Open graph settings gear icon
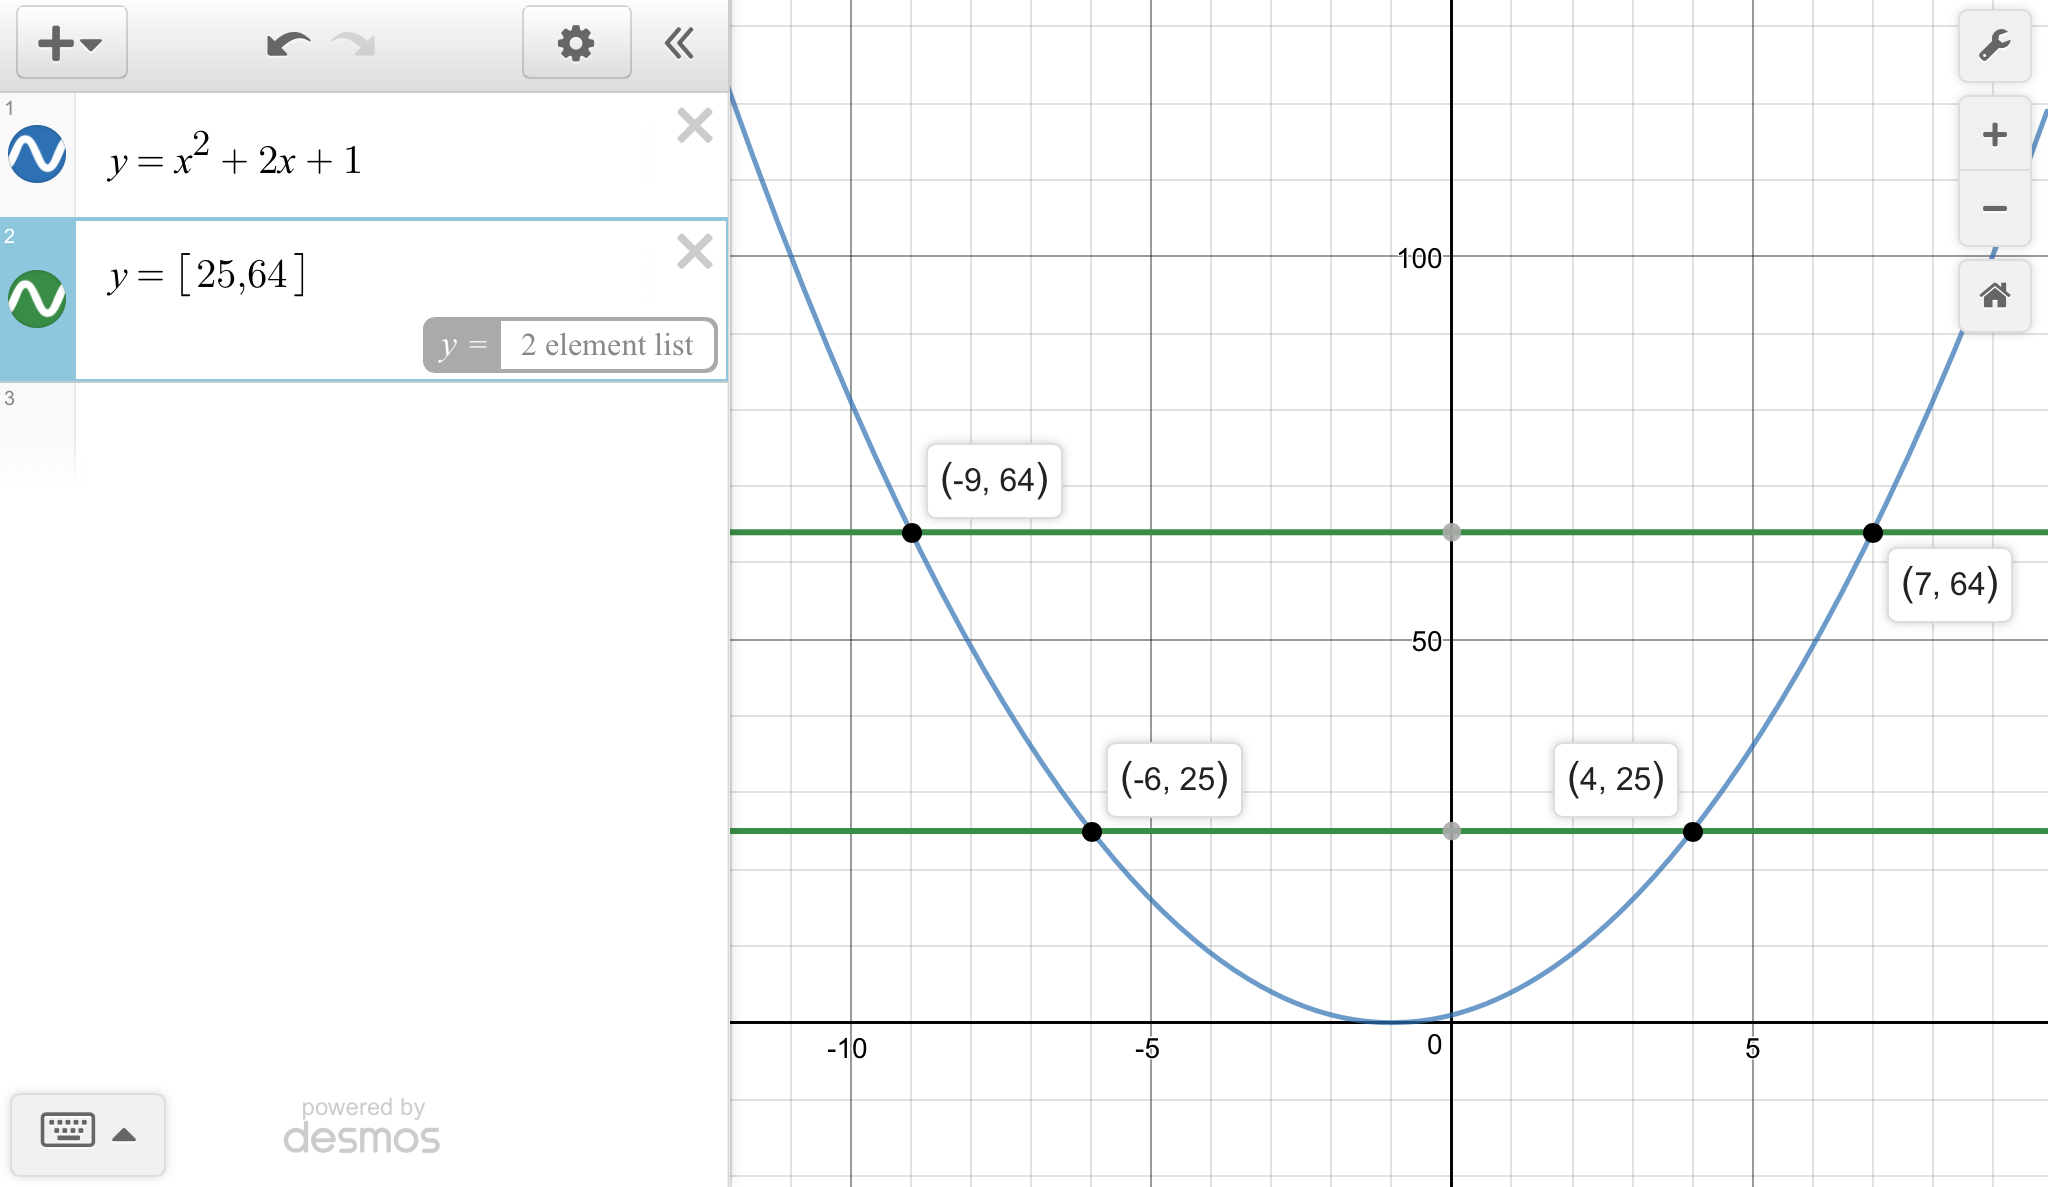Screen dimensions: 2048x1187 tap(576, 43)
